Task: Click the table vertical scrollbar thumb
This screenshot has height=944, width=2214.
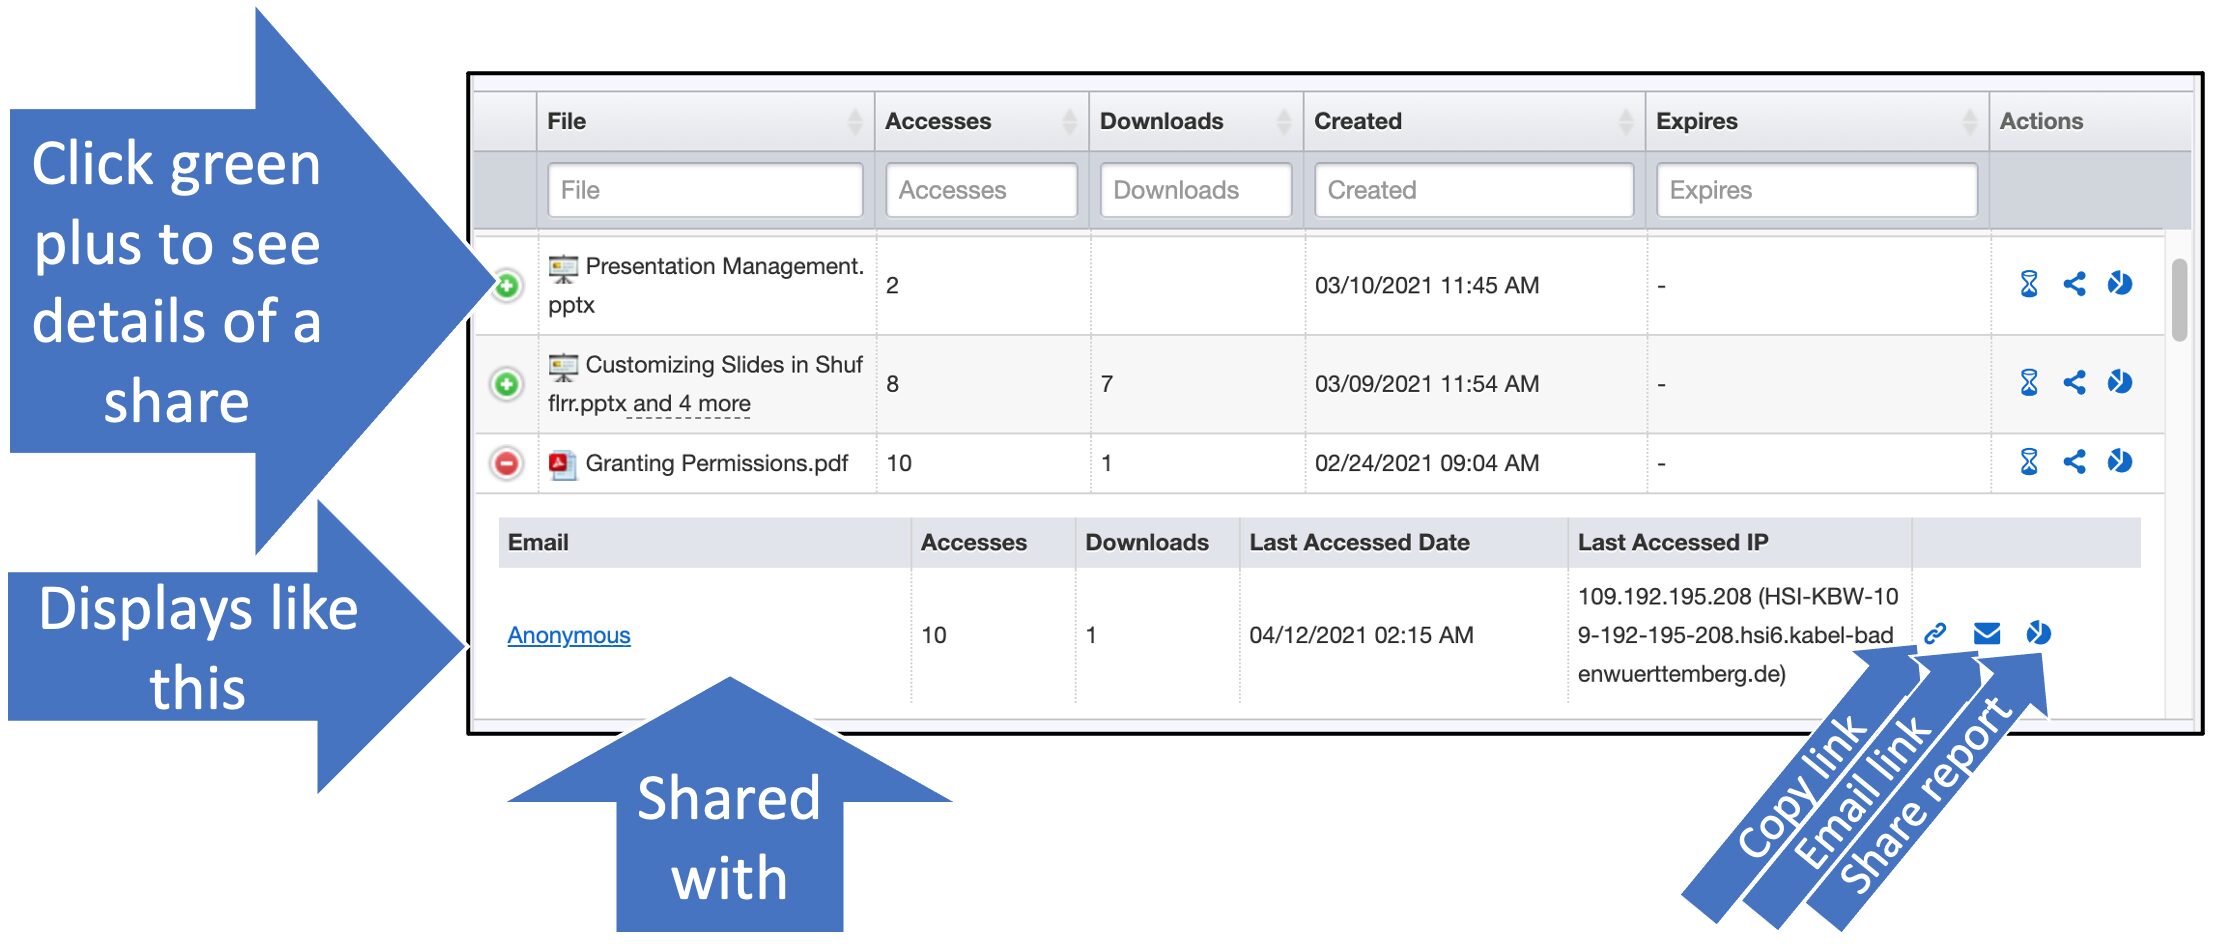Action: click(x=2179, y=300)
